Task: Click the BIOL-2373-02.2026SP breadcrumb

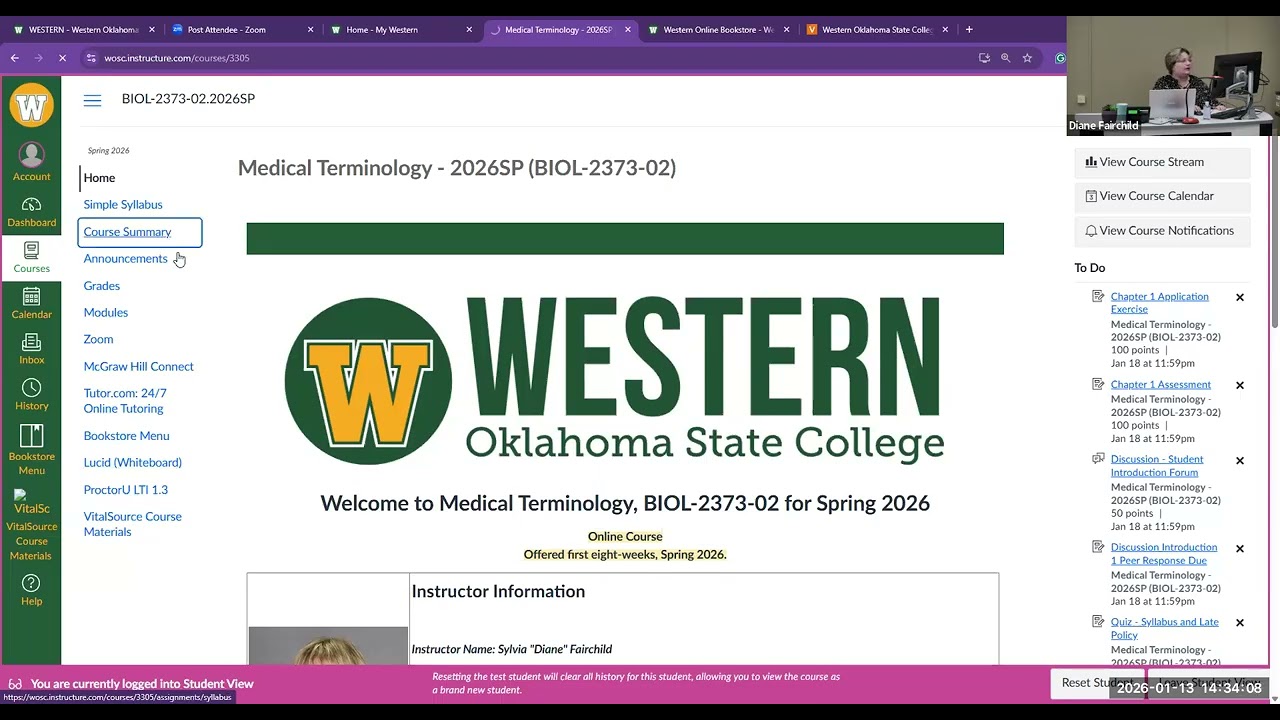Action: [188, 99]
